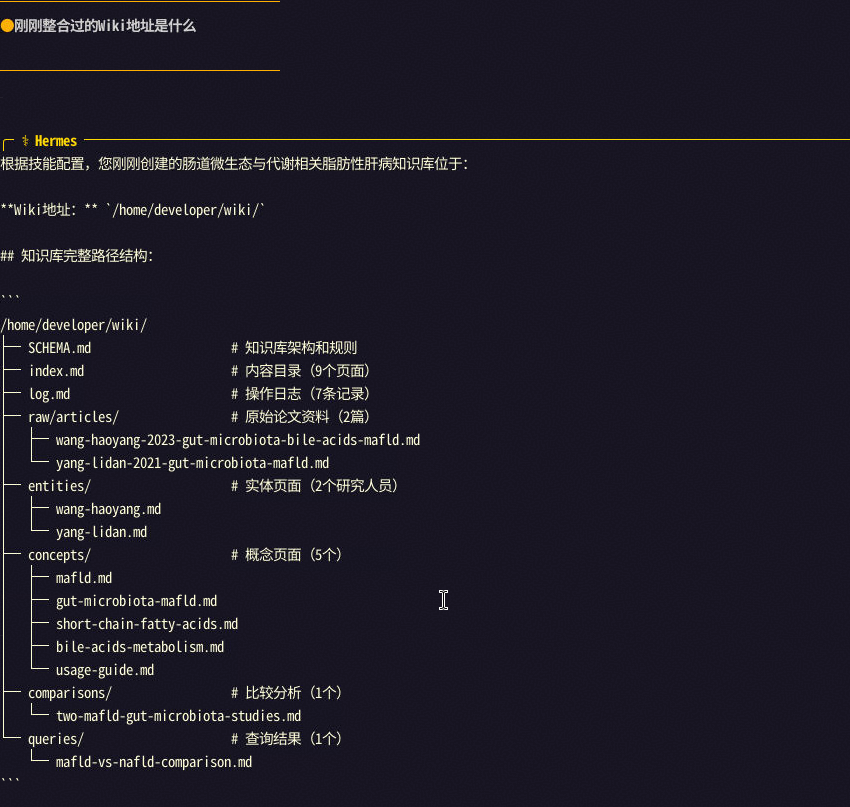Click mafld.md under concepts

[x=84, y=578]
